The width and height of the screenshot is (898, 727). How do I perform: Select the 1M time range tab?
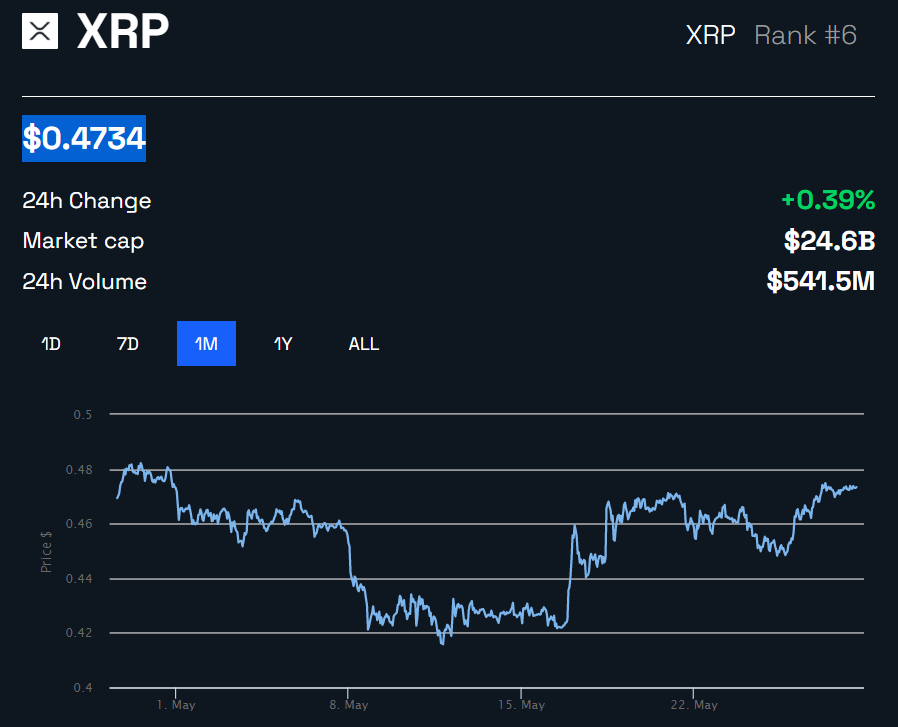206,344
